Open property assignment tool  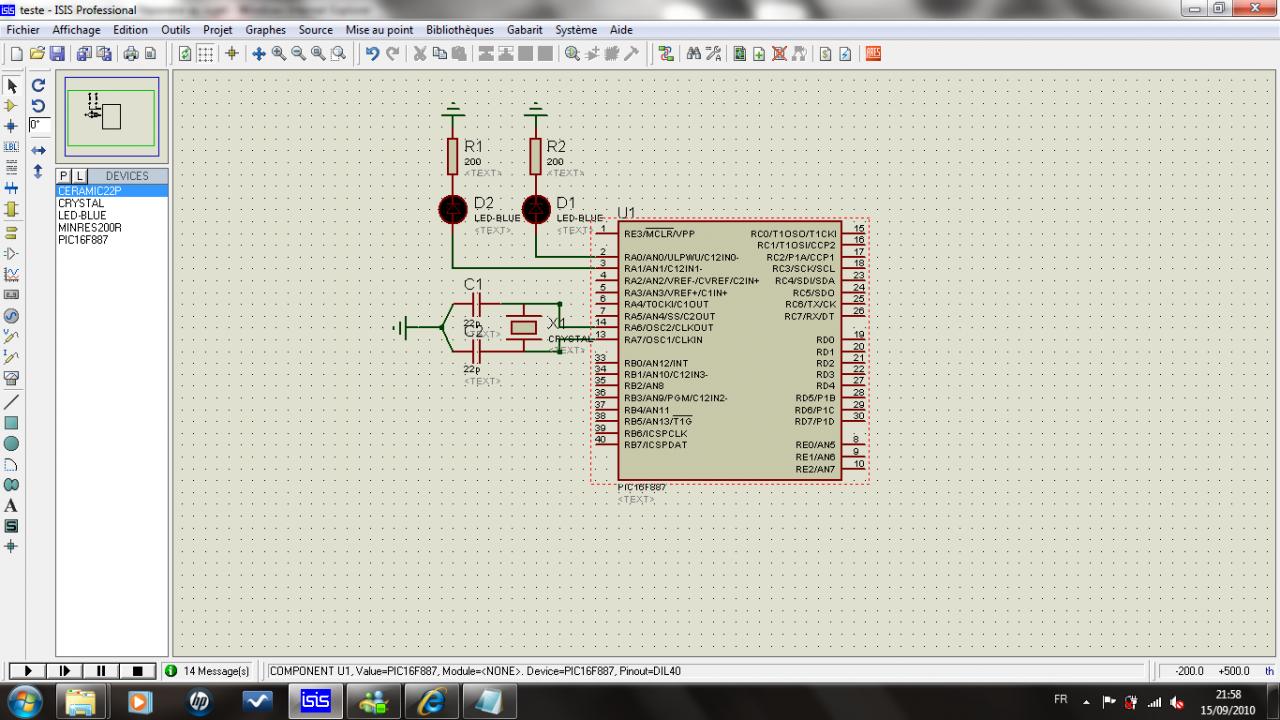click(x=713, y=53)
